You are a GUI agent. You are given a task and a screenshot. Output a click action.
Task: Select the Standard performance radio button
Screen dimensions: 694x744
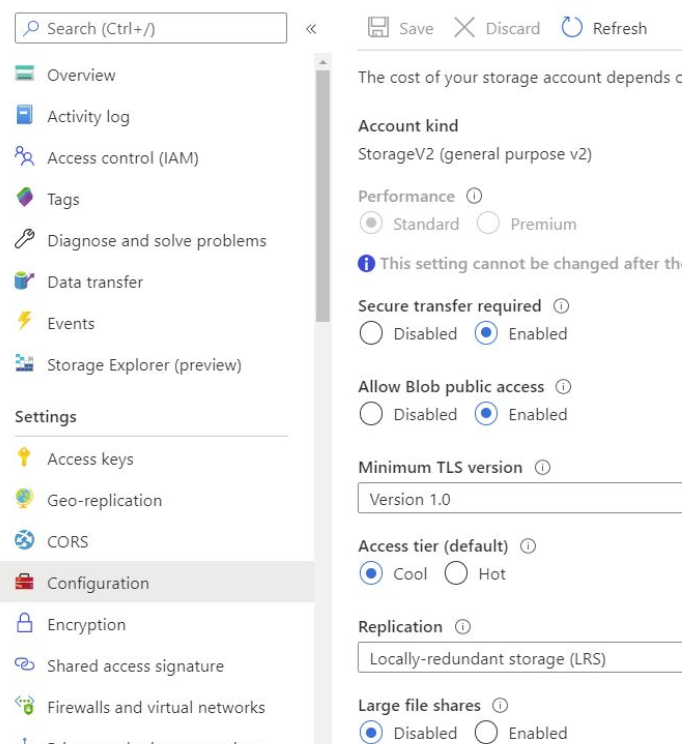point(371,223)
